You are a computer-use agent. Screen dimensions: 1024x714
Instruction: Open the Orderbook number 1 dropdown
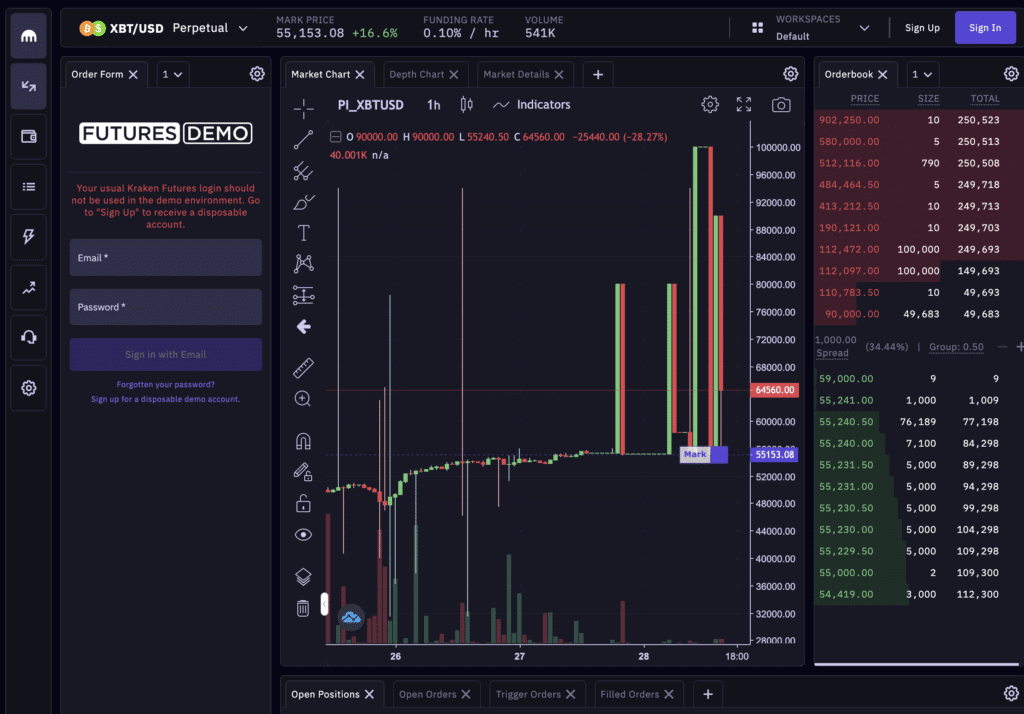click(x=922, y=74)
